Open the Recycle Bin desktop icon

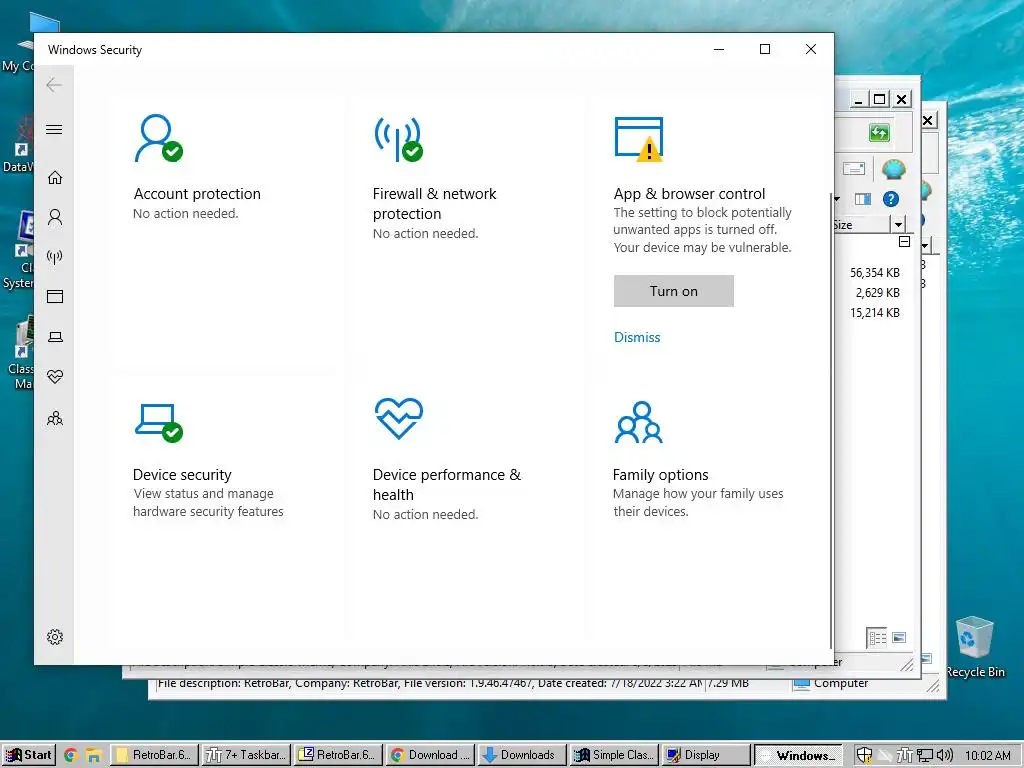[x=974, y=647]
